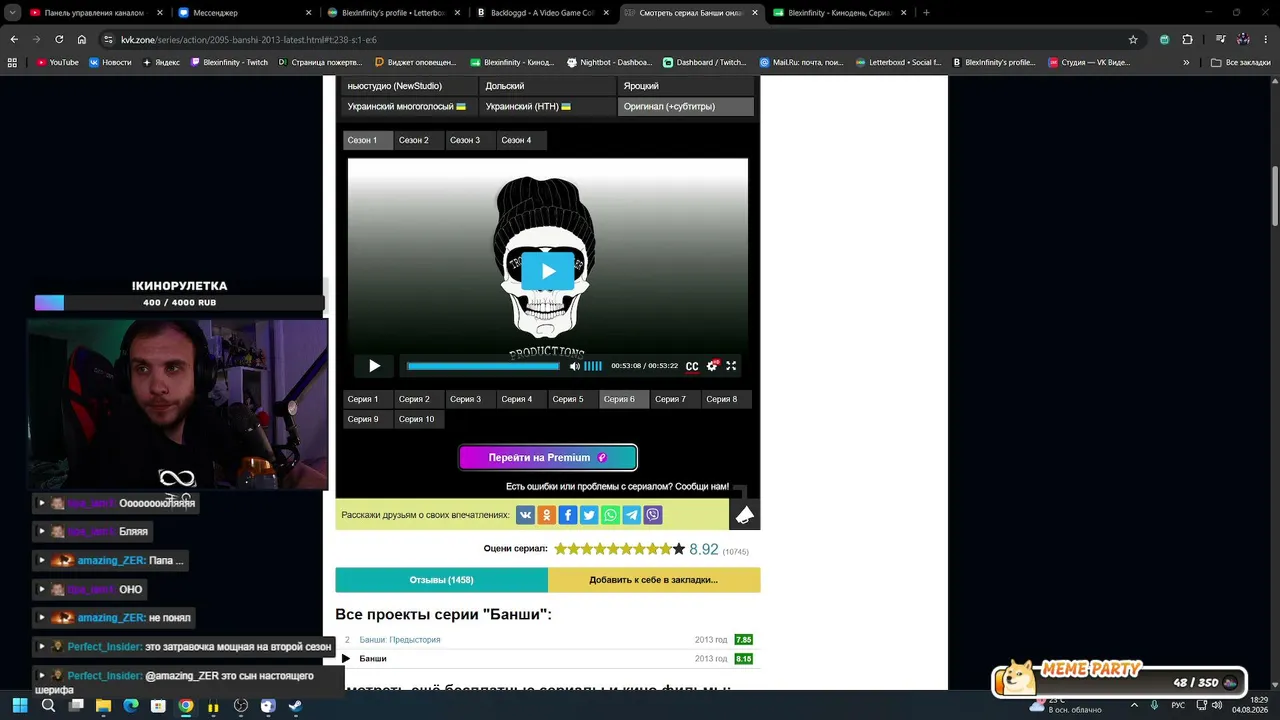The image size is (1280, 720).
Task: Share via VK icon
Action: click(x=525, y=515)
